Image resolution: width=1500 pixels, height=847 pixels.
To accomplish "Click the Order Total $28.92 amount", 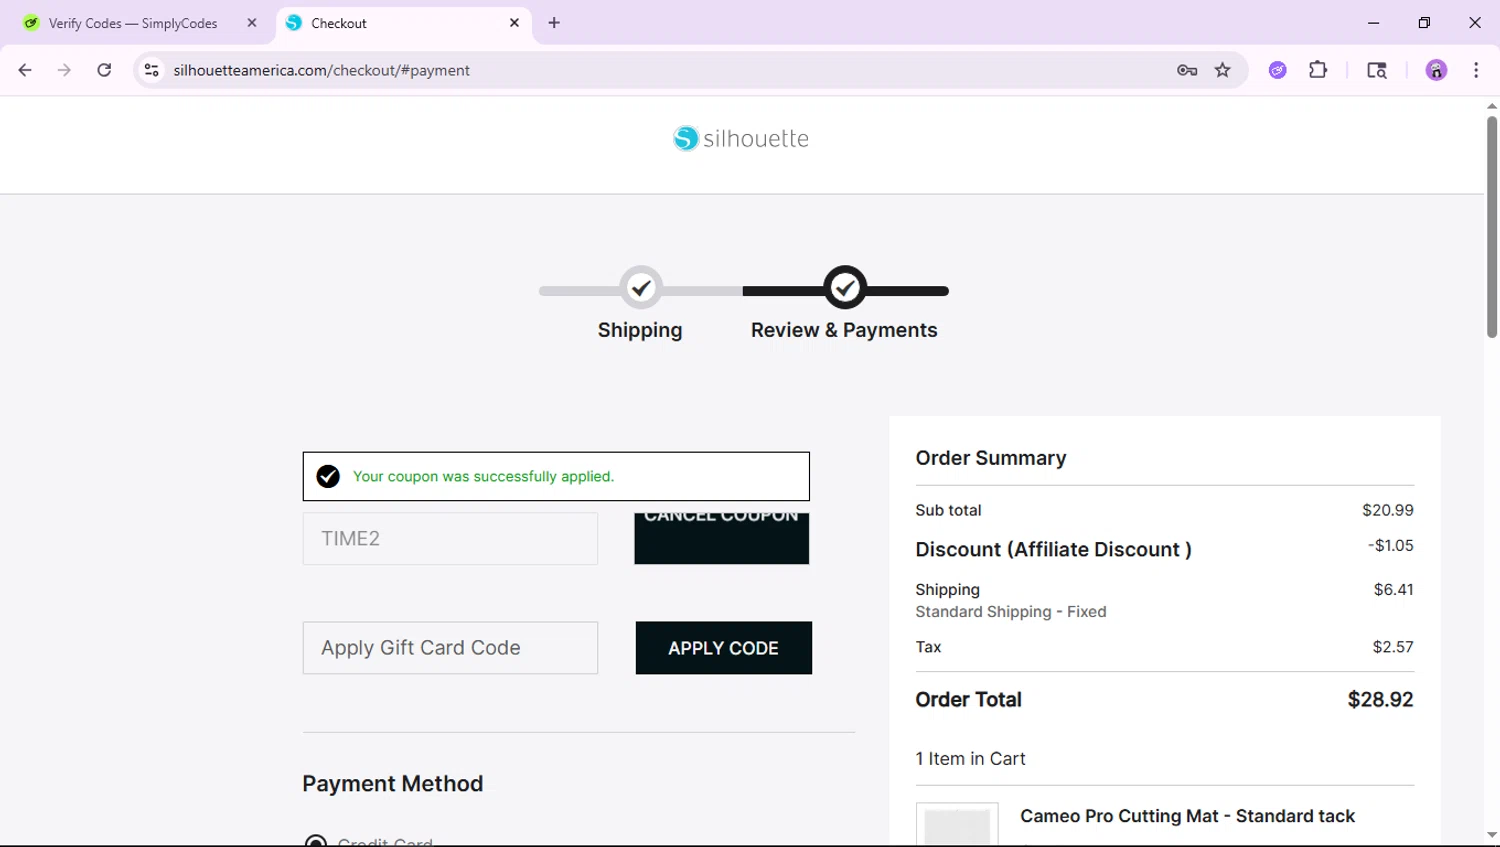I will 1380,699.
